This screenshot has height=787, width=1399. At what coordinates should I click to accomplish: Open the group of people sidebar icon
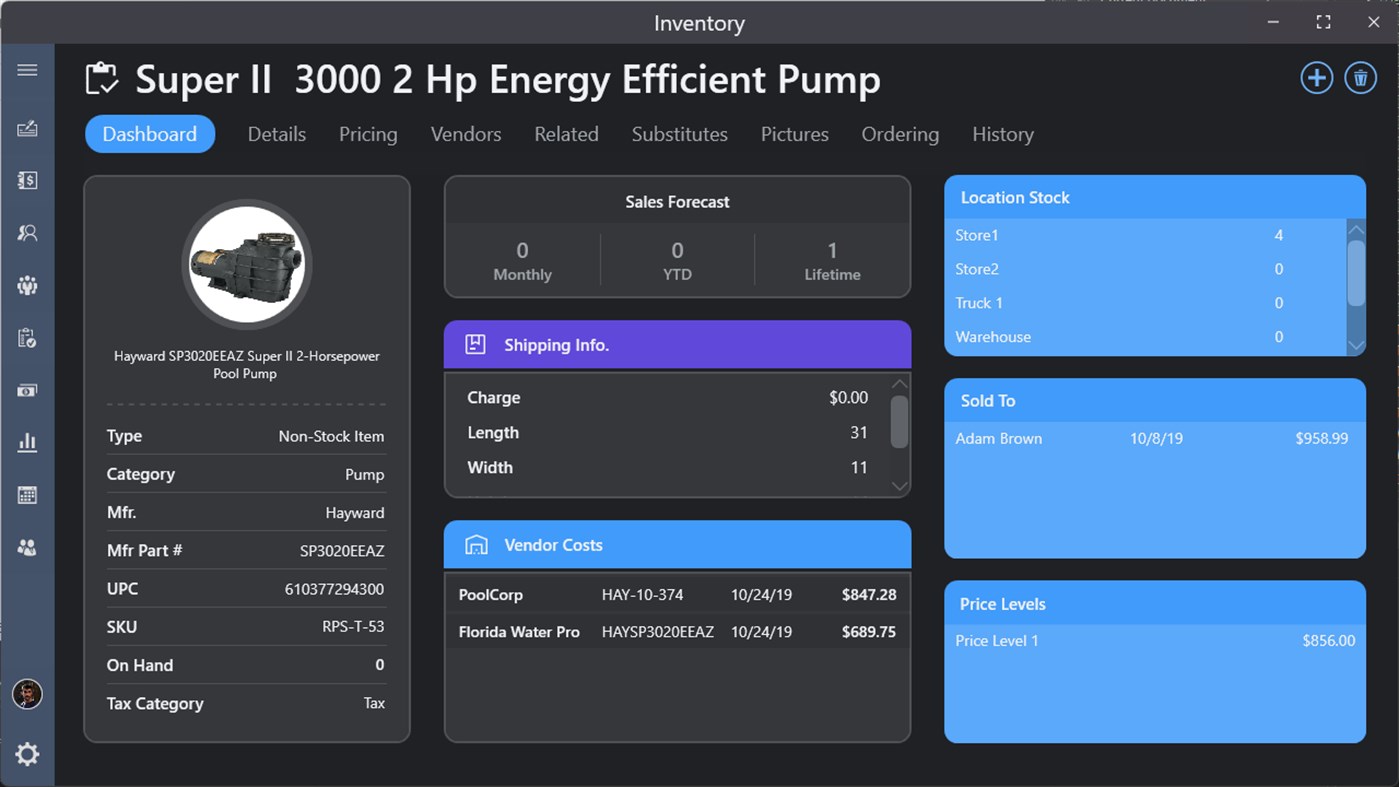click(27, 285)
